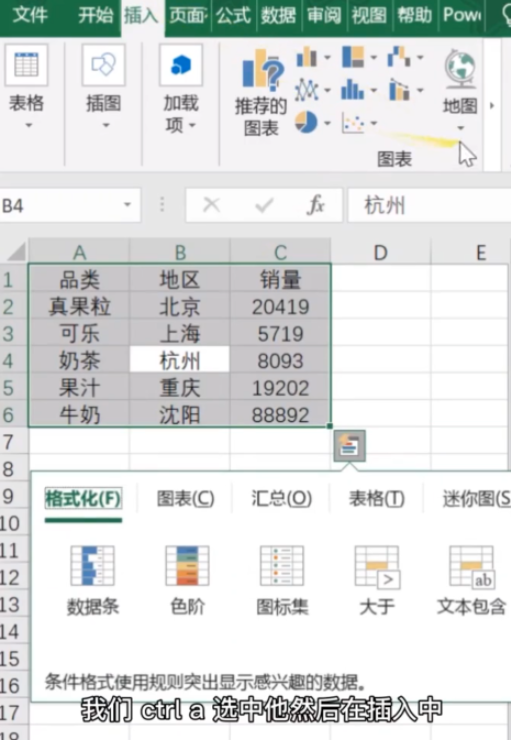Click the 加载项 add-ins icon
Image resolution: width=511 pixels, height=740 pixels.
coord(181,65)
